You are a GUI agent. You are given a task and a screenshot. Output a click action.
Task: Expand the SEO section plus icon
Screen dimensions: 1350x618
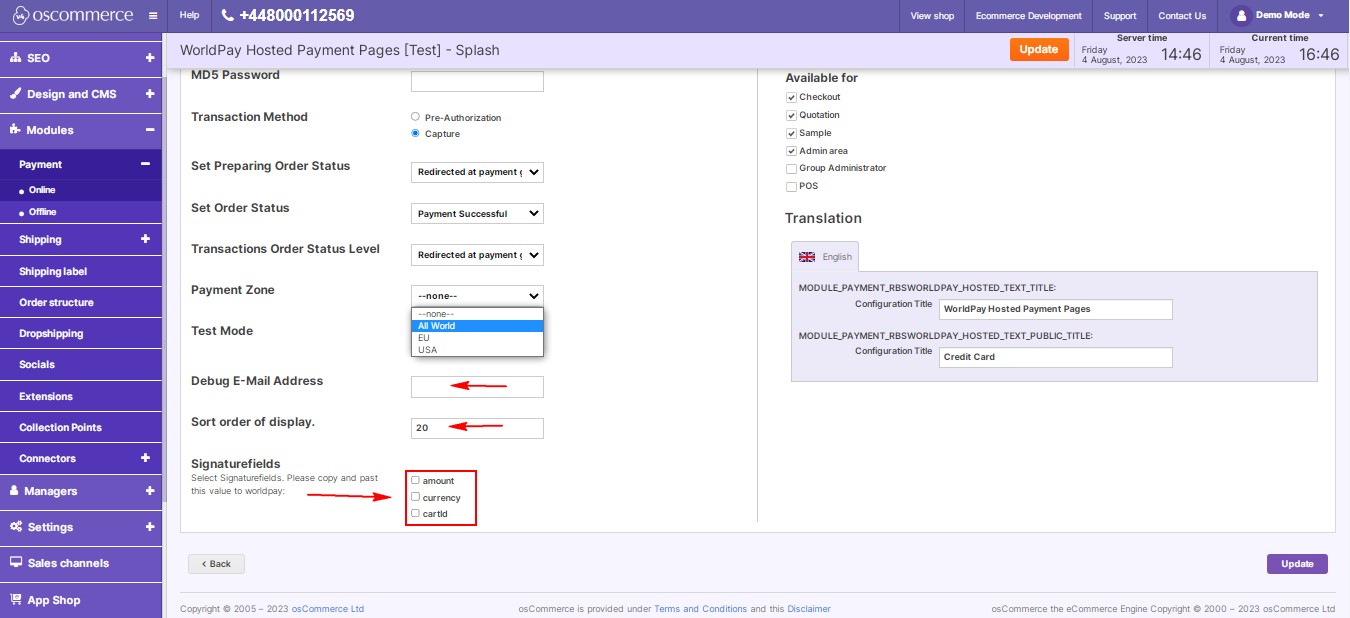pos(149,58)
